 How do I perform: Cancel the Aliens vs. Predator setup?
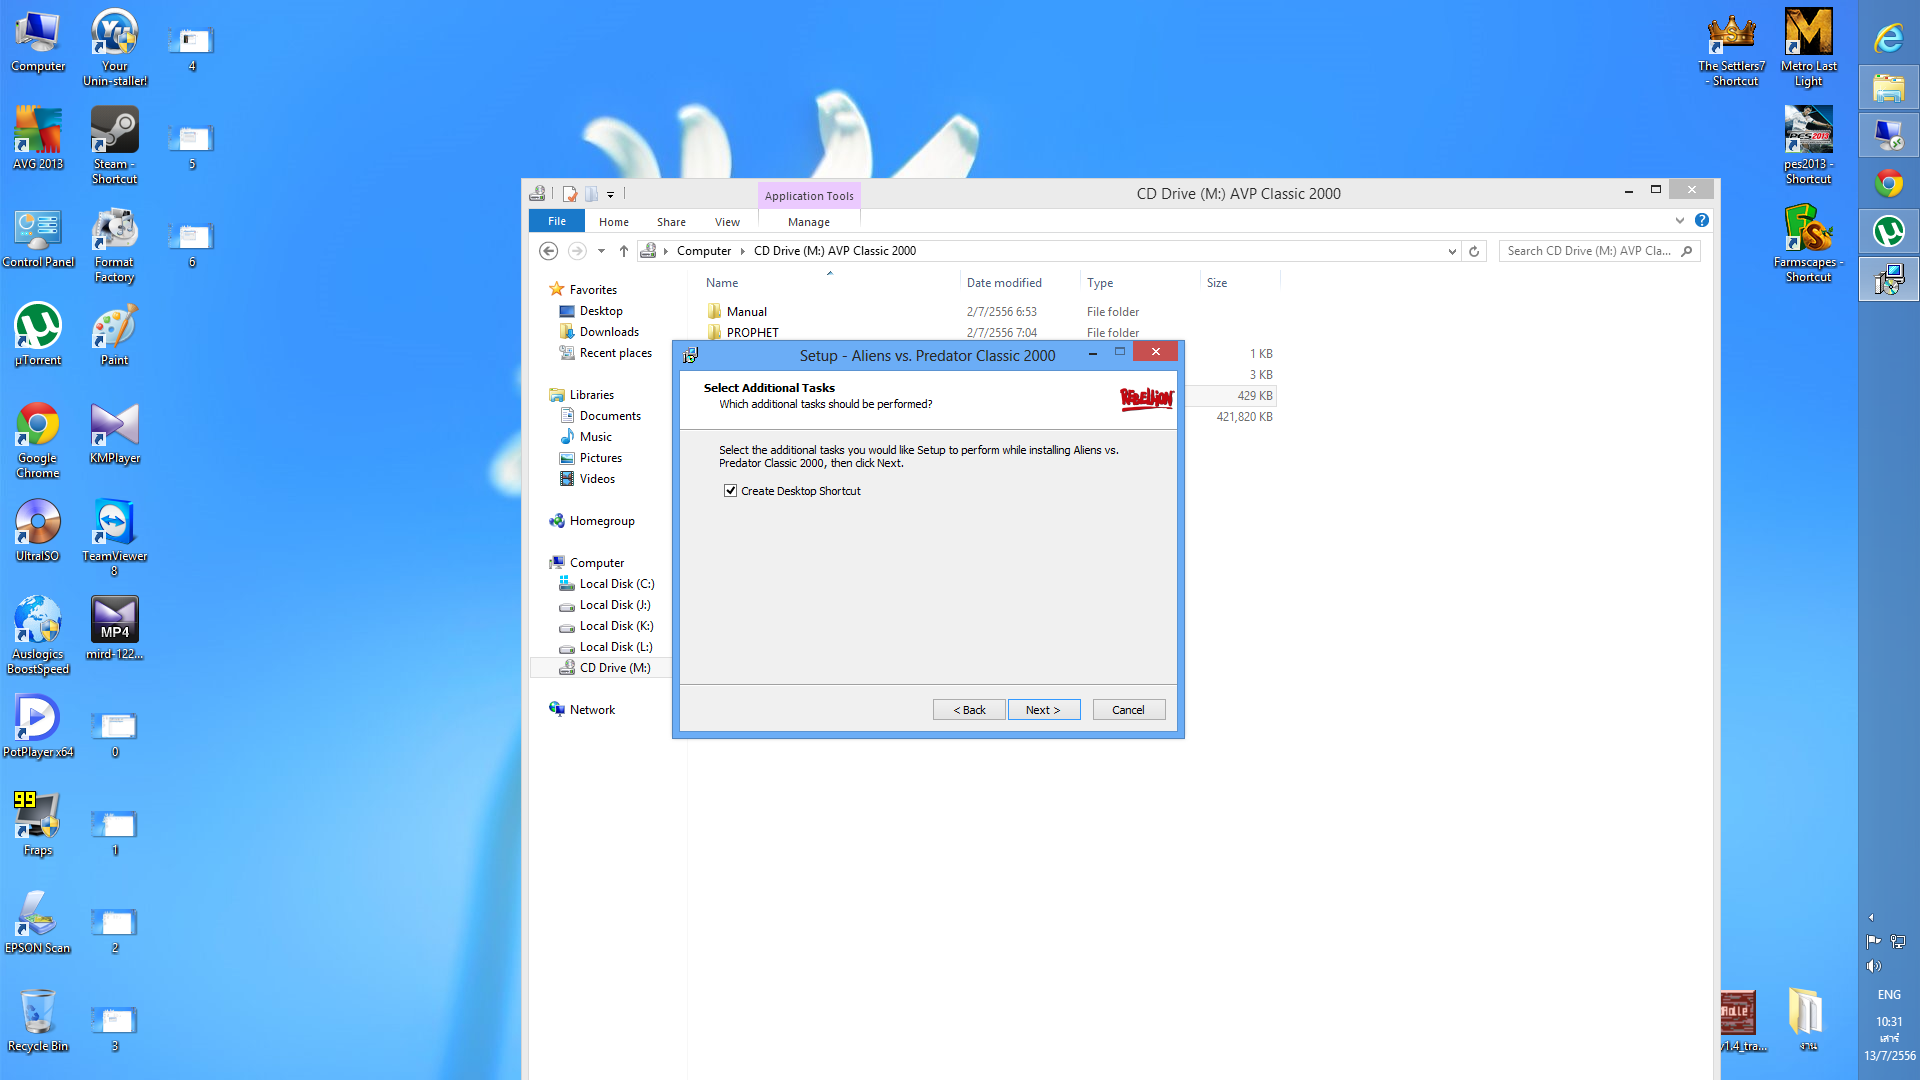1128,710
